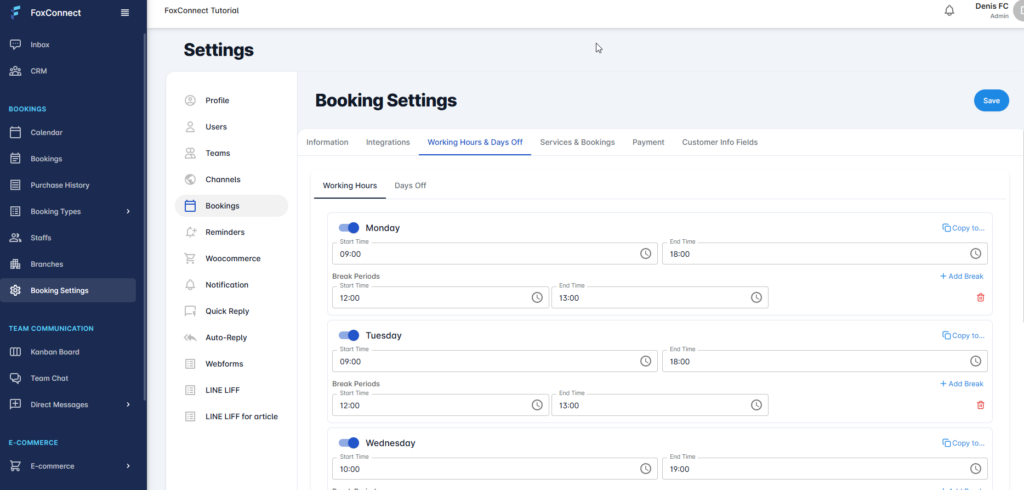Click Add Break link for Monday
The width and height of the screenshot is (1024, 490).
tap(962, 276)
